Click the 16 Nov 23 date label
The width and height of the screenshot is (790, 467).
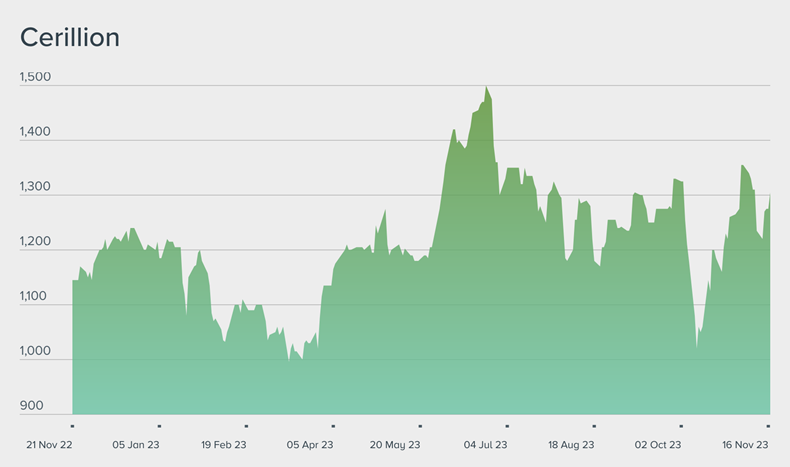coord(745,444)
